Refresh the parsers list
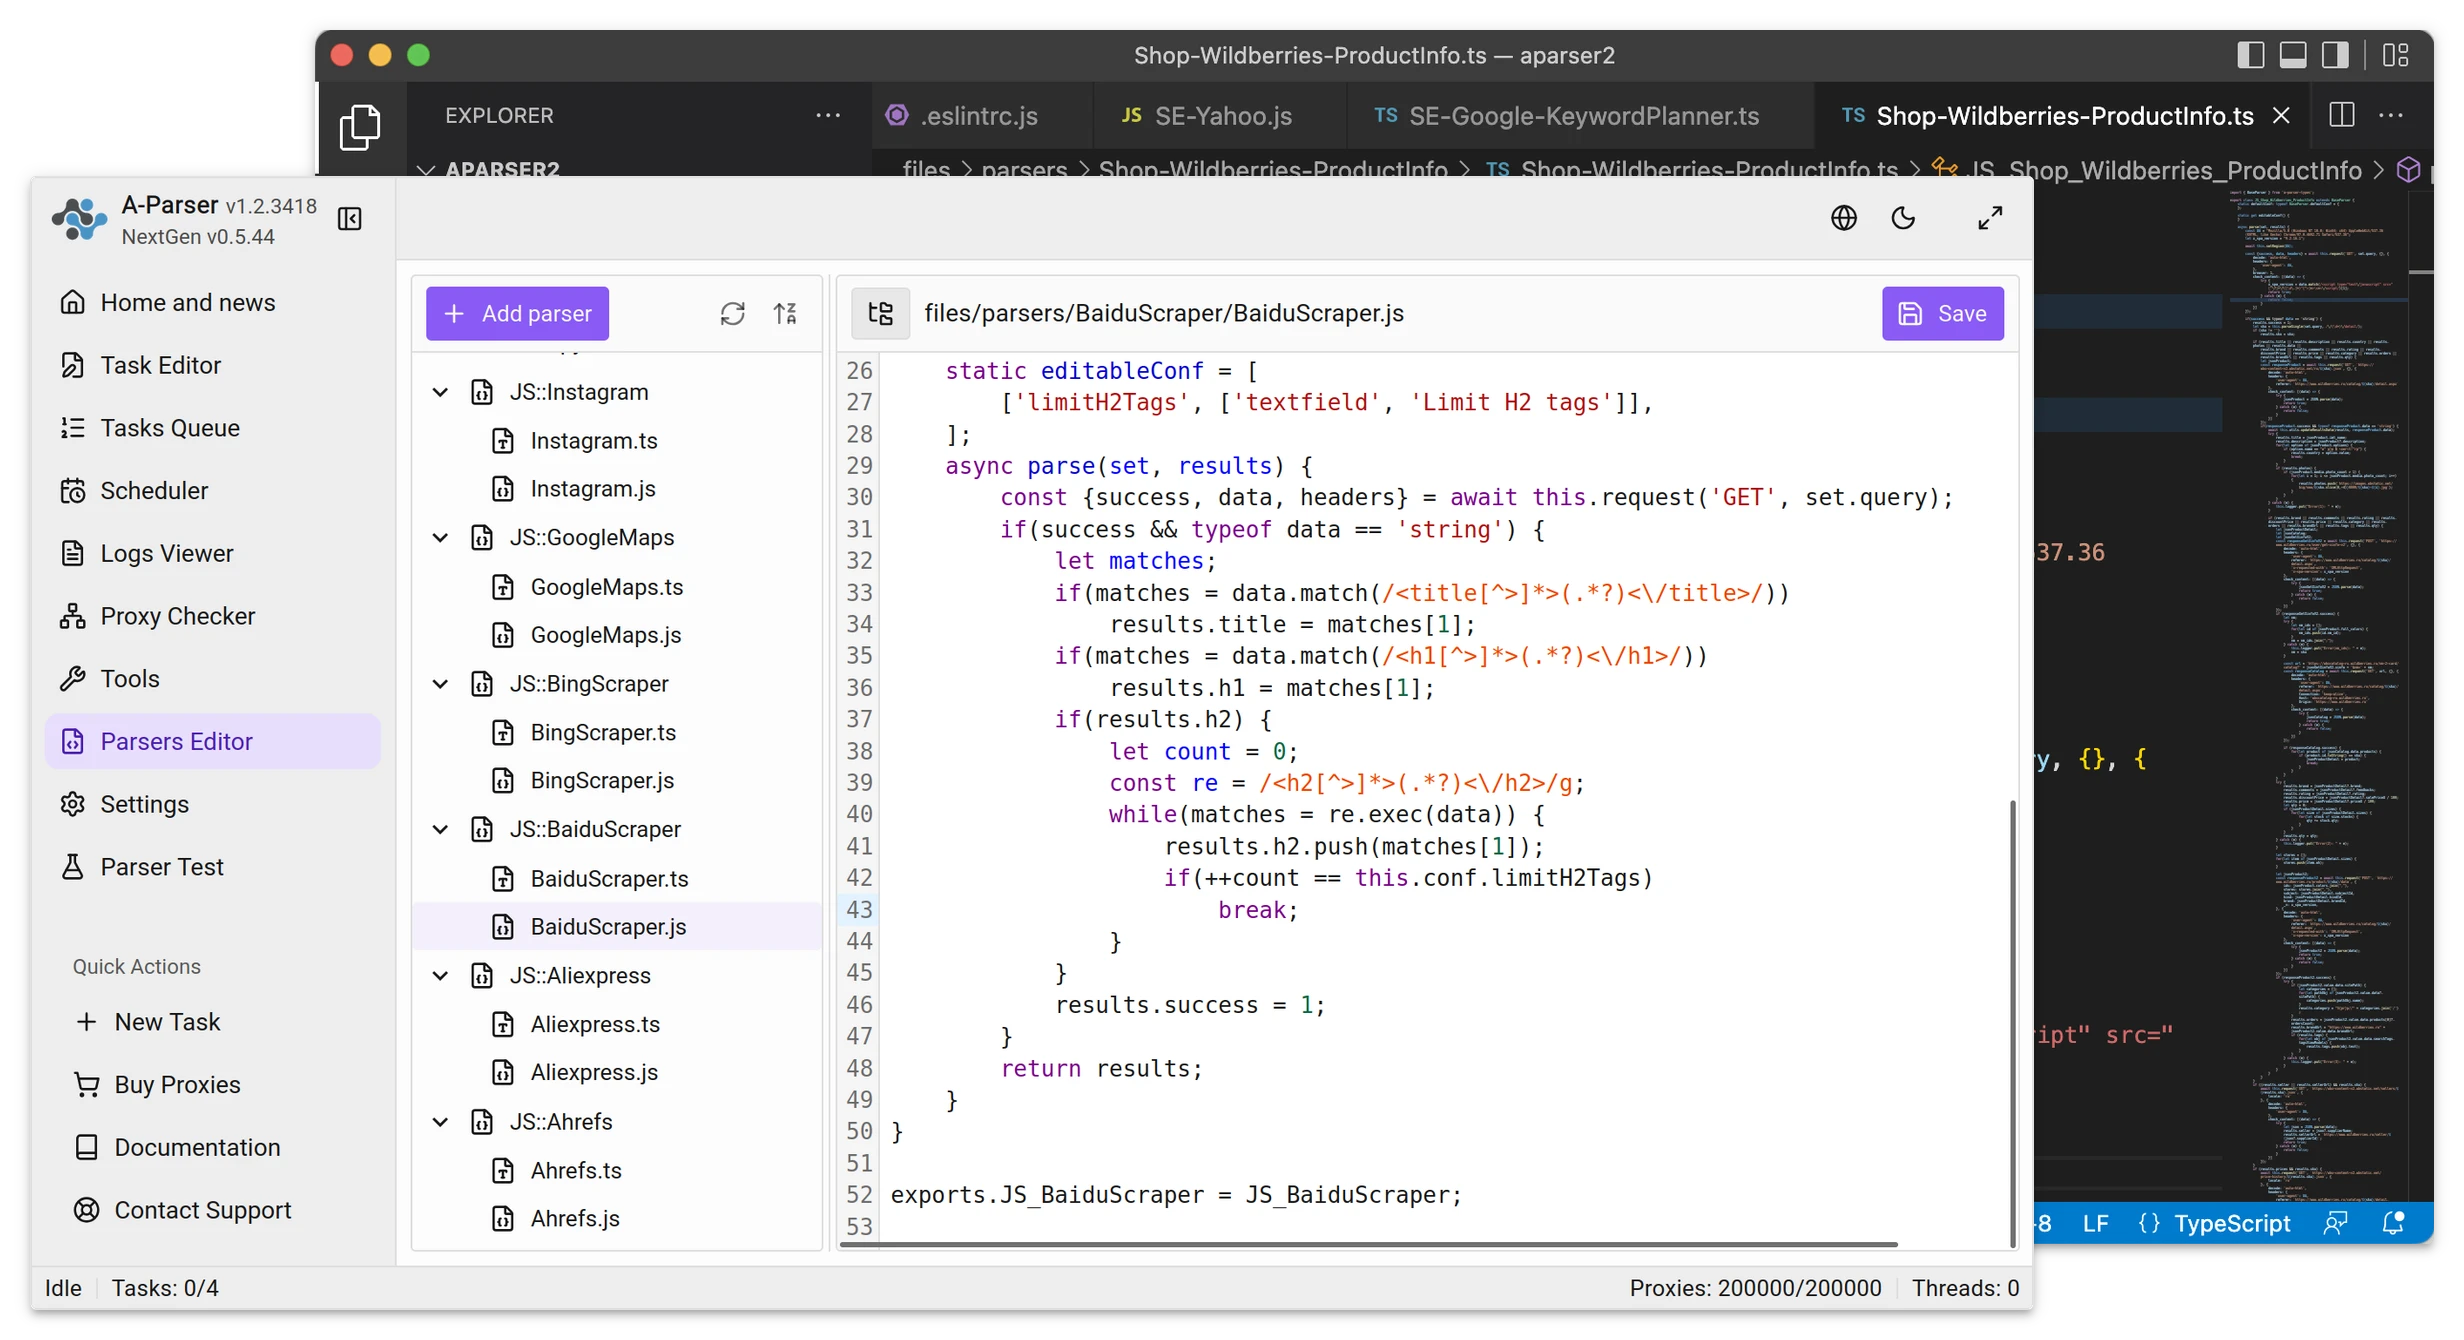2464x1340 pixels. coord(732,314)
